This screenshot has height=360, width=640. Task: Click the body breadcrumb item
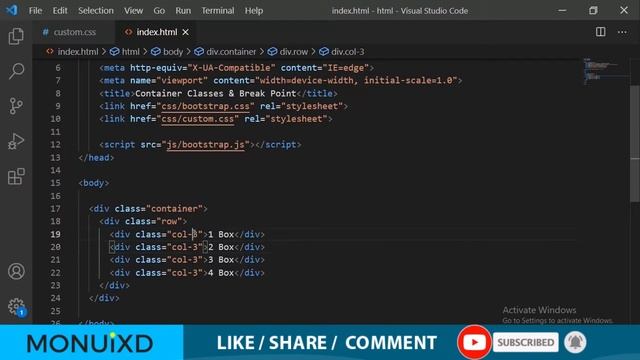tap(167, 52)
